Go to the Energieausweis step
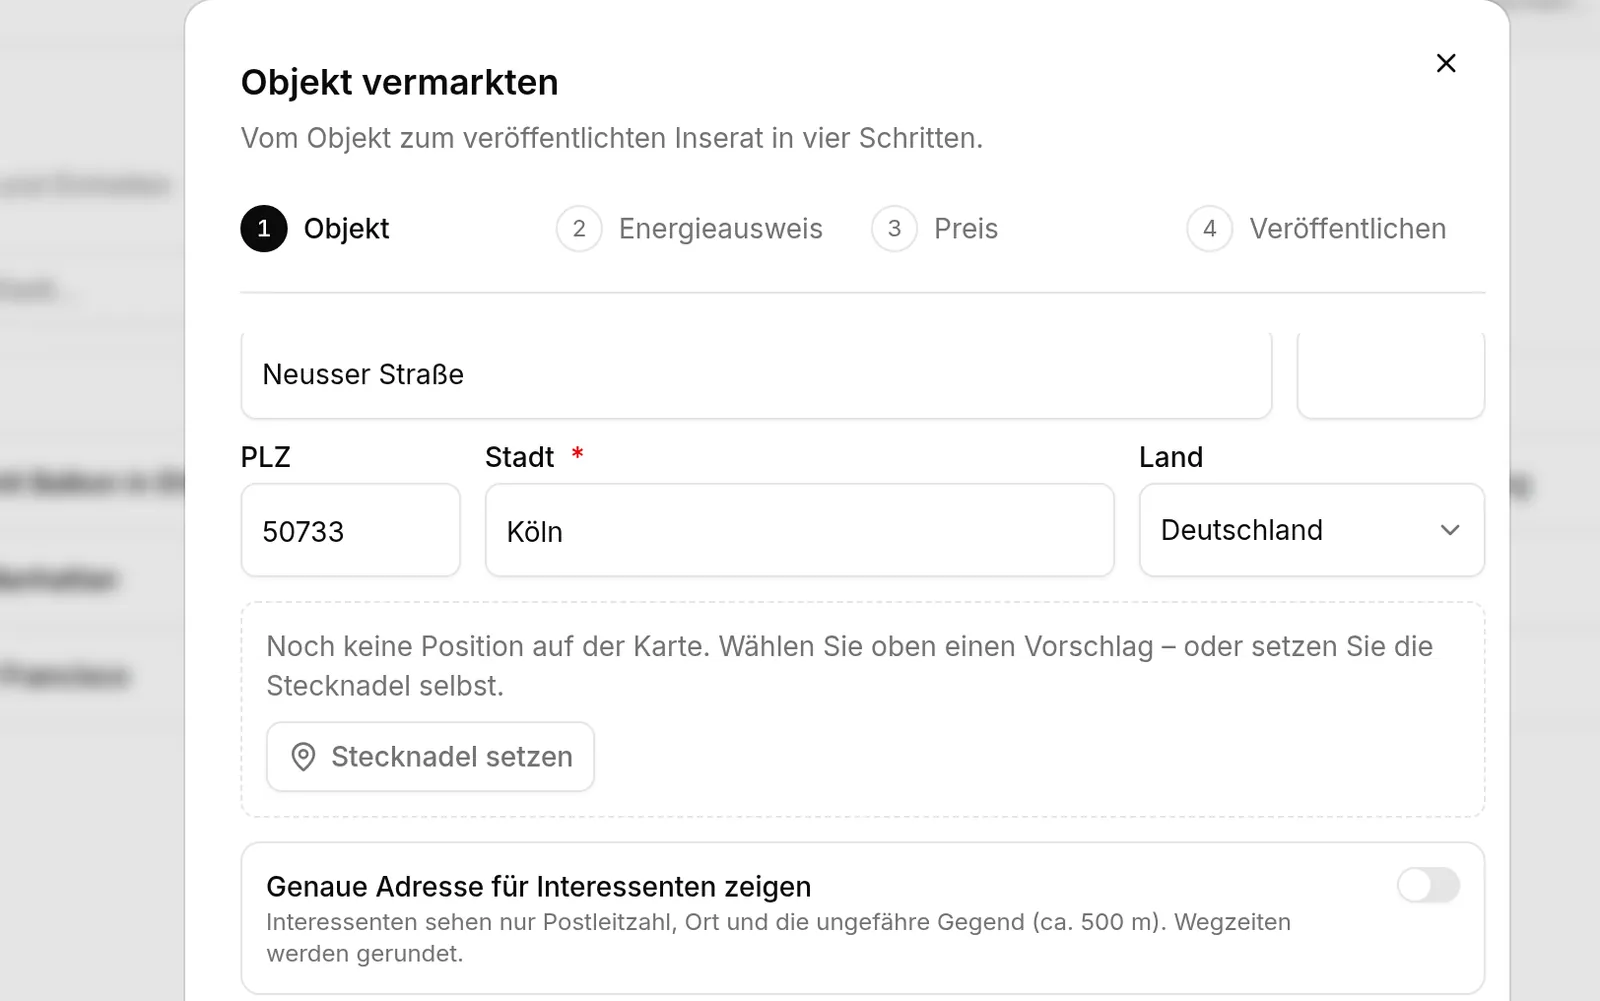 720,229
